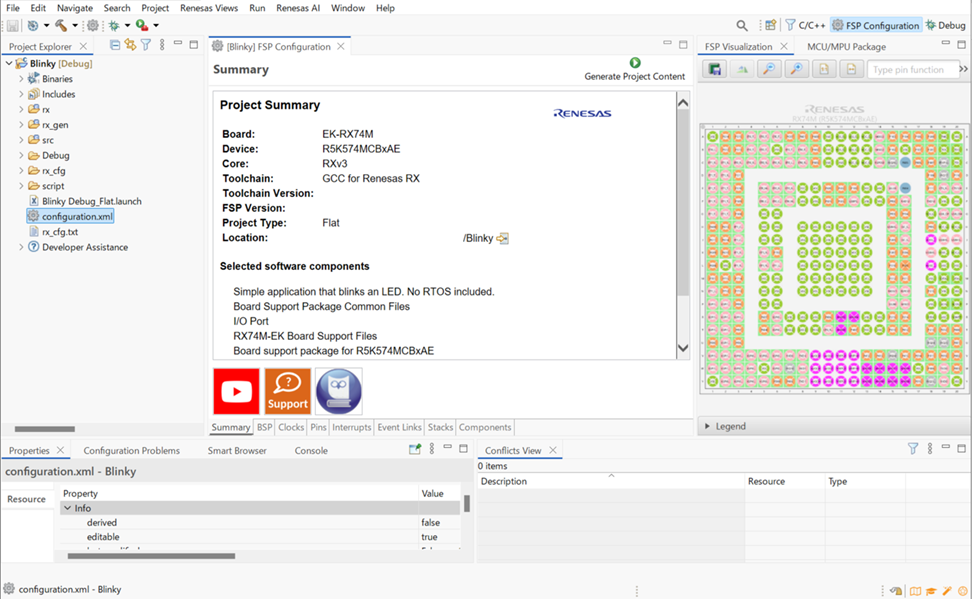
Task: Click the Conflicts View filter funnel icon
Action: point(913,449)
